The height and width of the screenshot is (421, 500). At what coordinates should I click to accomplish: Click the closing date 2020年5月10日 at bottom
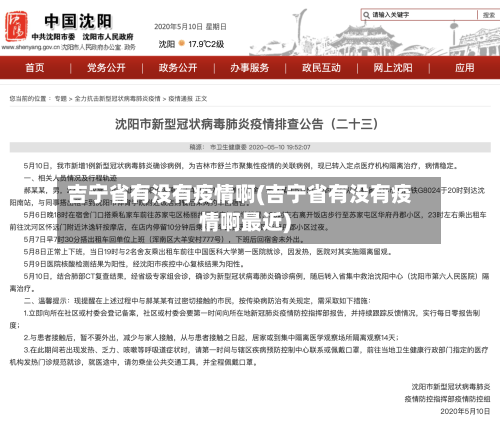[465, 411]
